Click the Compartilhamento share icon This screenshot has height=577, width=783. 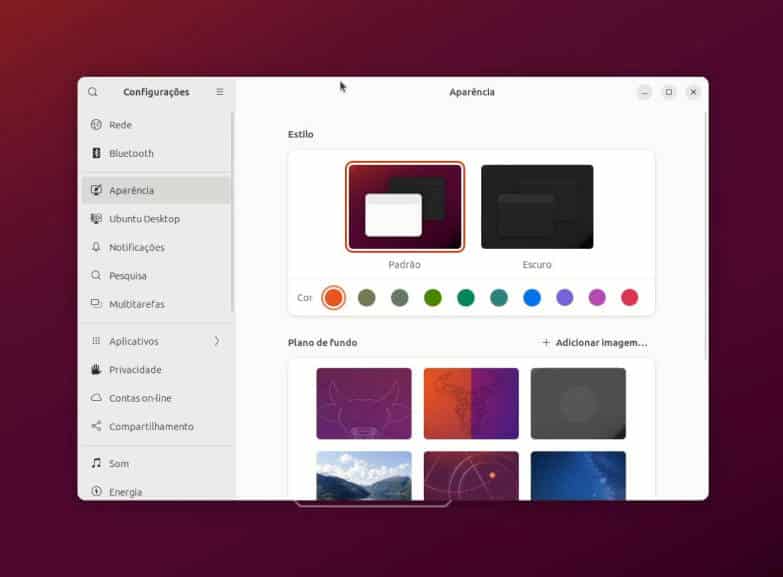pyautogui.click(x=96, y=426)
